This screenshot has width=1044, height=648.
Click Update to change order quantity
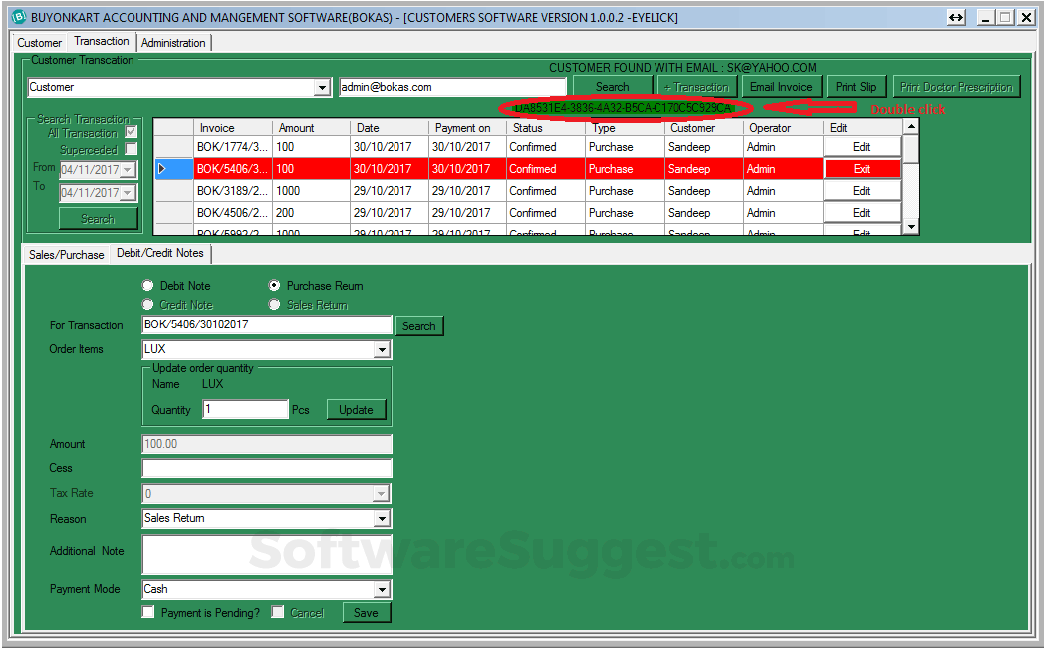pyautogui.click(x=356, y=410)
